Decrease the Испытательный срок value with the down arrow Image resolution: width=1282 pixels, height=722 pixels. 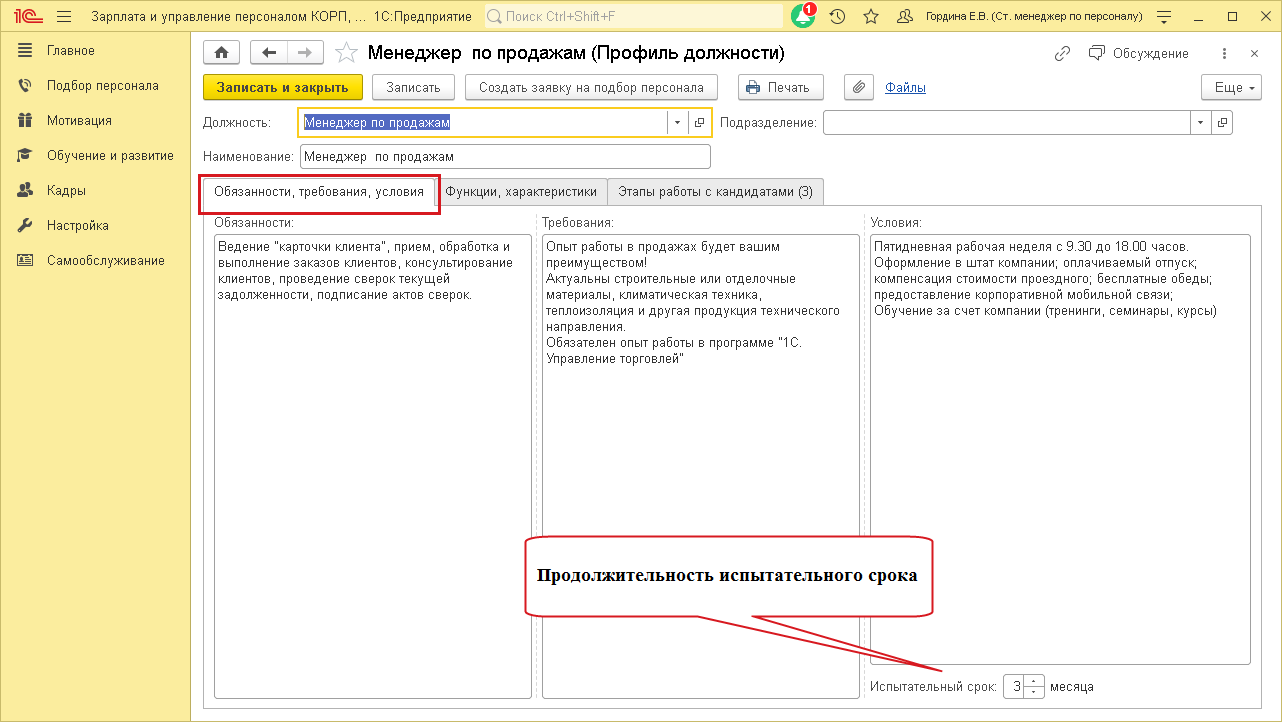(1033, 692)
